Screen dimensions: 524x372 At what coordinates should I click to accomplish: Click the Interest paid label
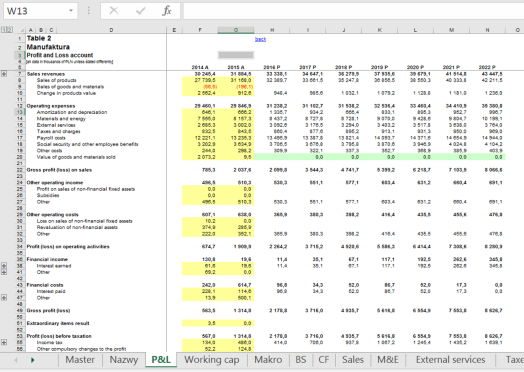pos(51,291)
